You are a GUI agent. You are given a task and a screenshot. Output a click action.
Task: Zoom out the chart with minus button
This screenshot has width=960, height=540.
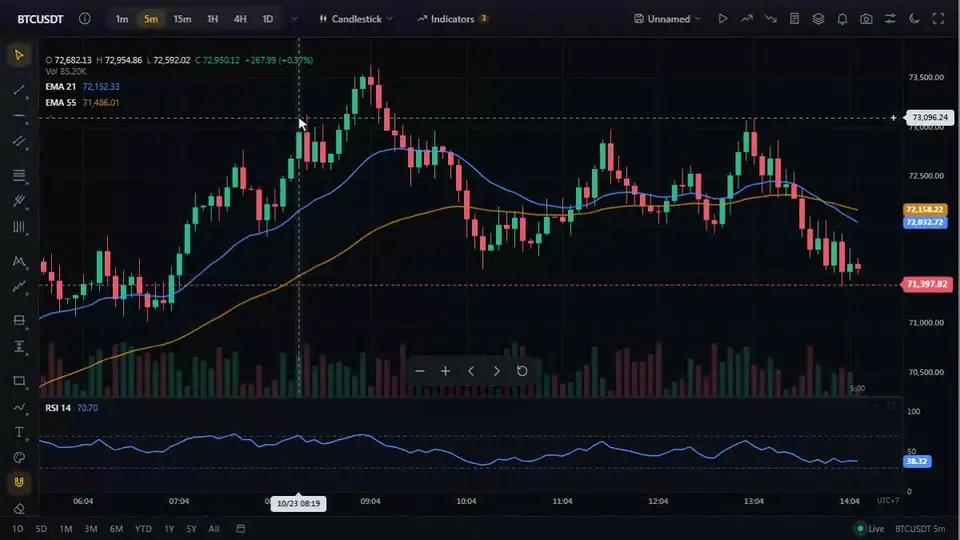[x=419, y=371]
